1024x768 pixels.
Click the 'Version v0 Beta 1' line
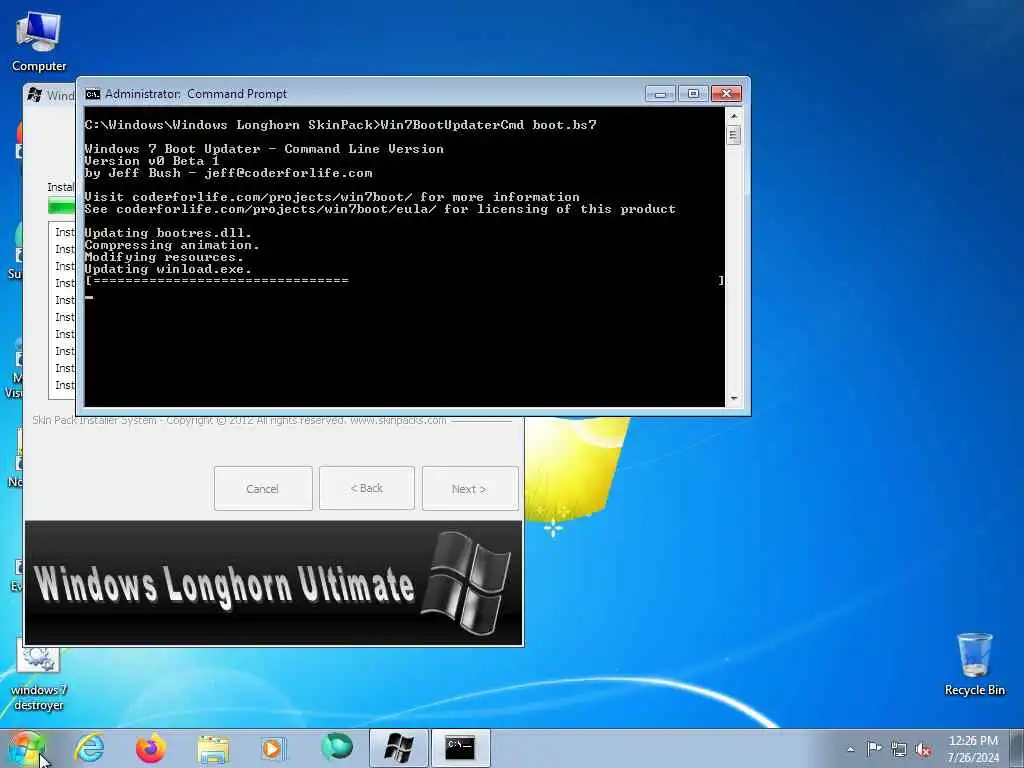pos(152,161)
